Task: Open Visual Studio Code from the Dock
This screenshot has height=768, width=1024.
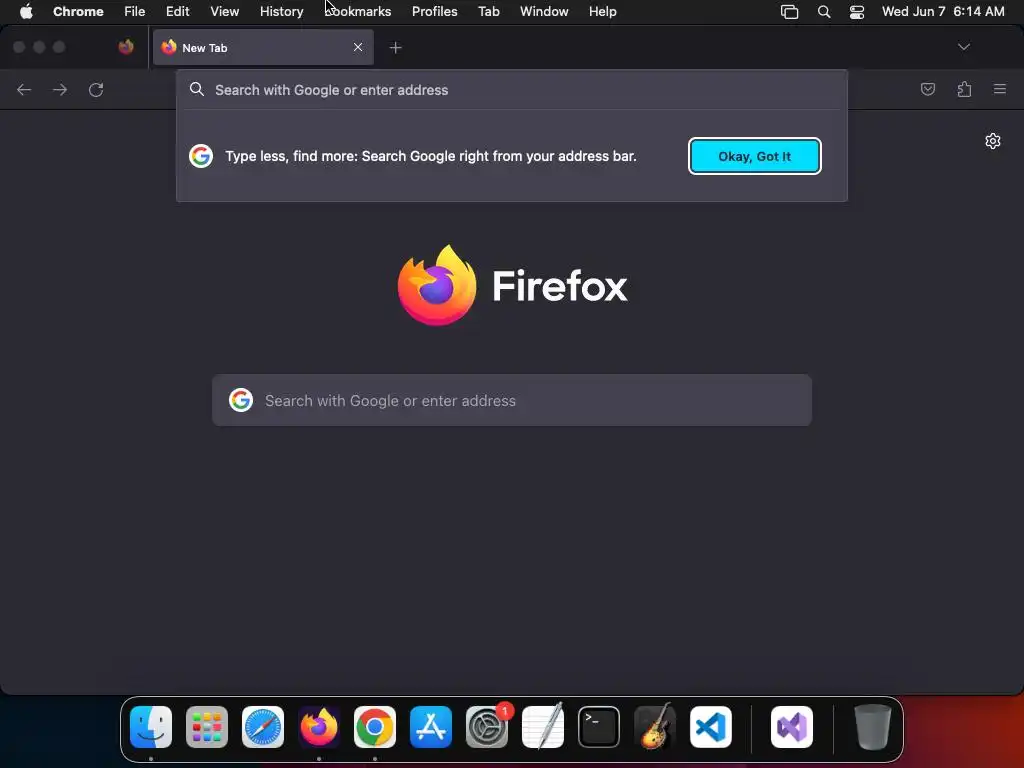Action: (x=711, y=727)
